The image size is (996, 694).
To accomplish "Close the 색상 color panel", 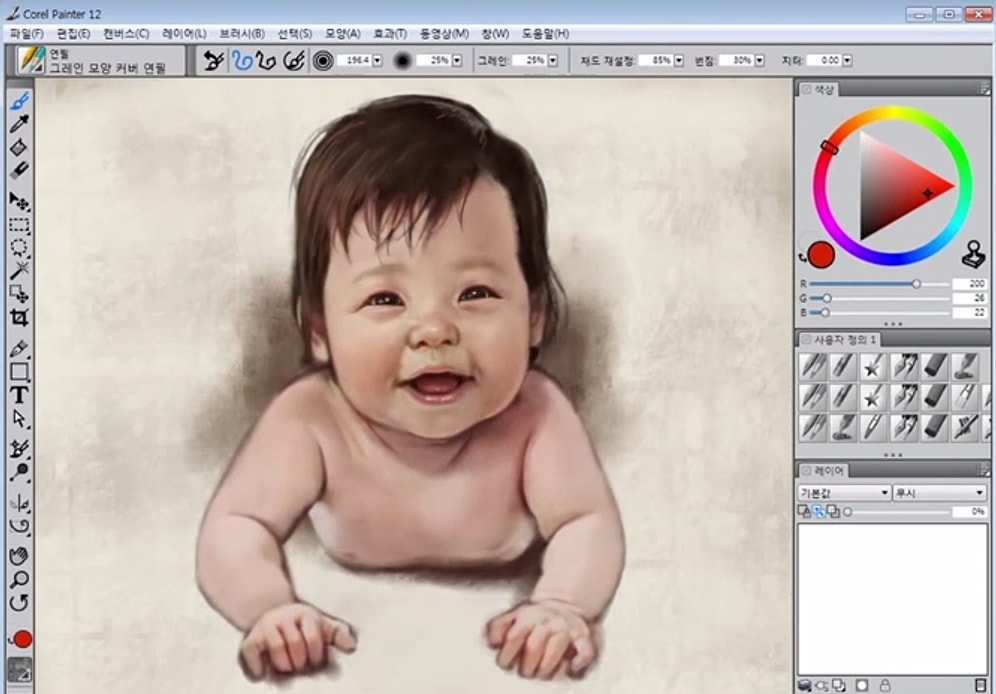I will click(804, 90).
